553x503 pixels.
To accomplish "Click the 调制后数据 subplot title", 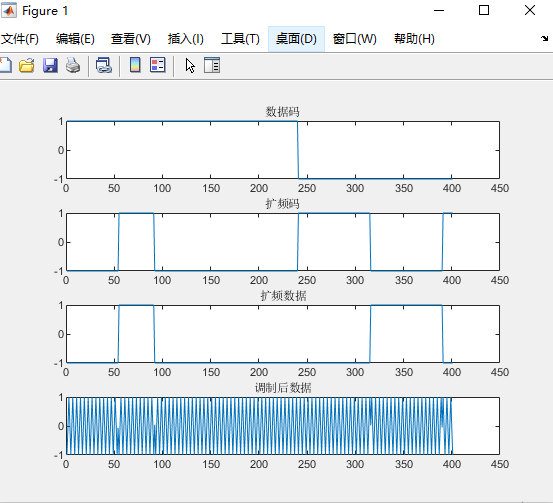I will click(283, 388).
